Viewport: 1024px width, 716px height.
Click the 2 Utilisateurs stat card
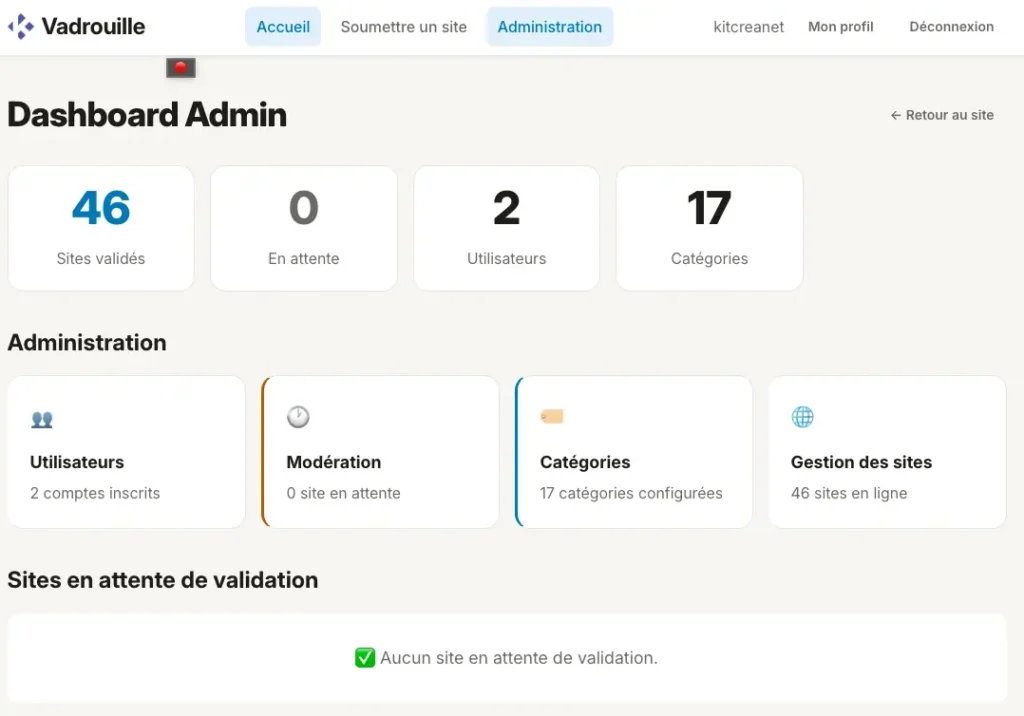tap(507, 228)
